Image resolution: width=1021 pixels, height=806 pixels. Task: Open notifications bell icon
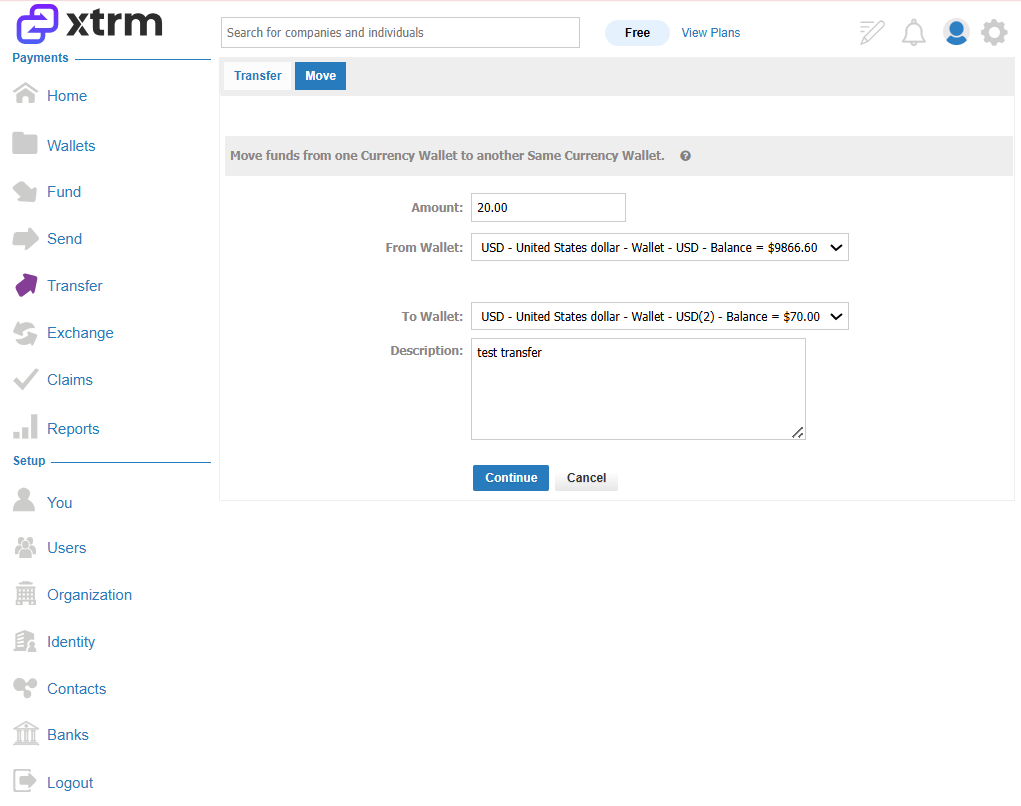(x=914, y=32)
